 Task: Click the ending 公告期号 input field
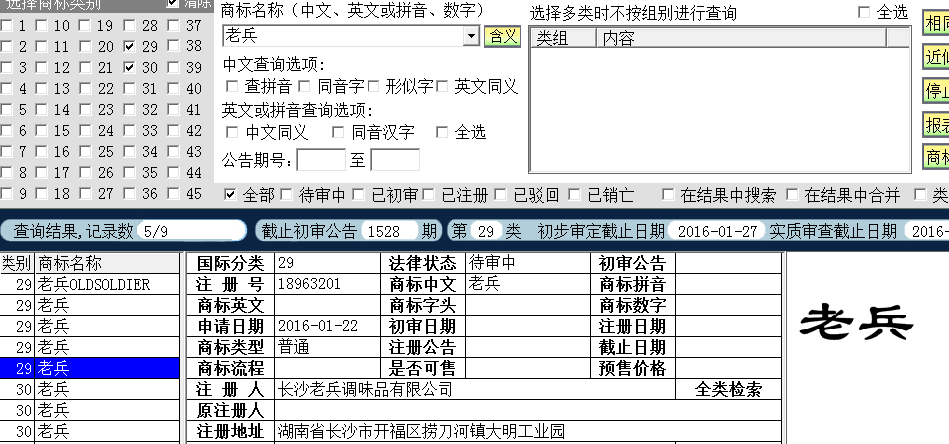coord(395,160)
